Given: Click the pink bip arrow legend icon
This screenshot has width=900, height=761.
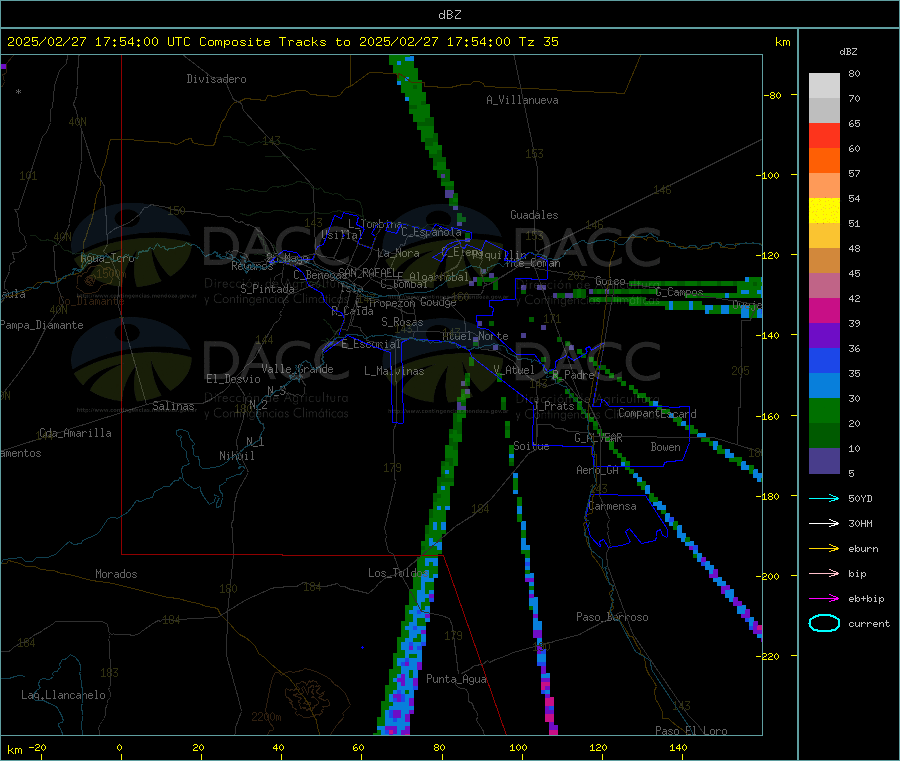Looking at the screenshot, I should 824,573.
